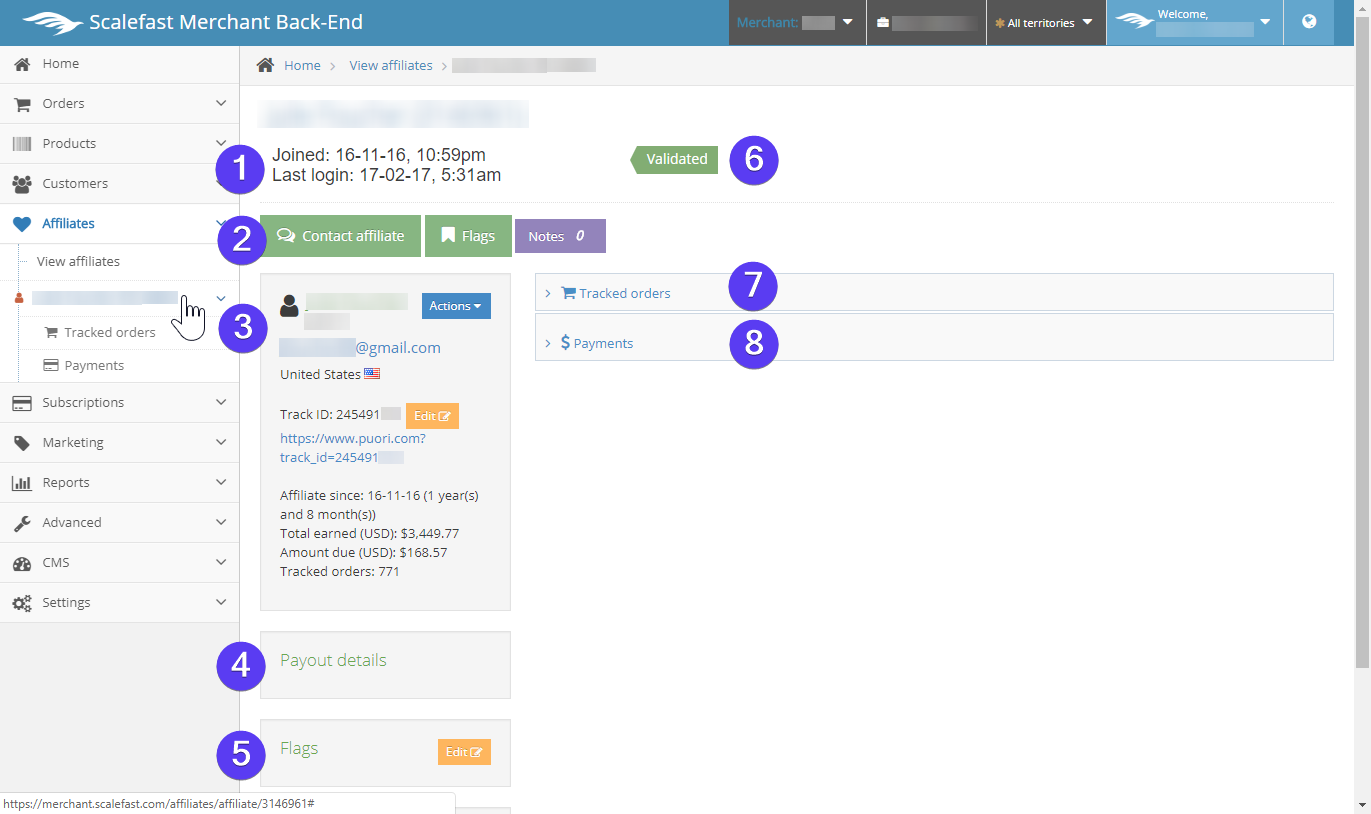Open the Actions dropdown for the affiliate
Screen dimensions: 1371x814
pos(456,306)
